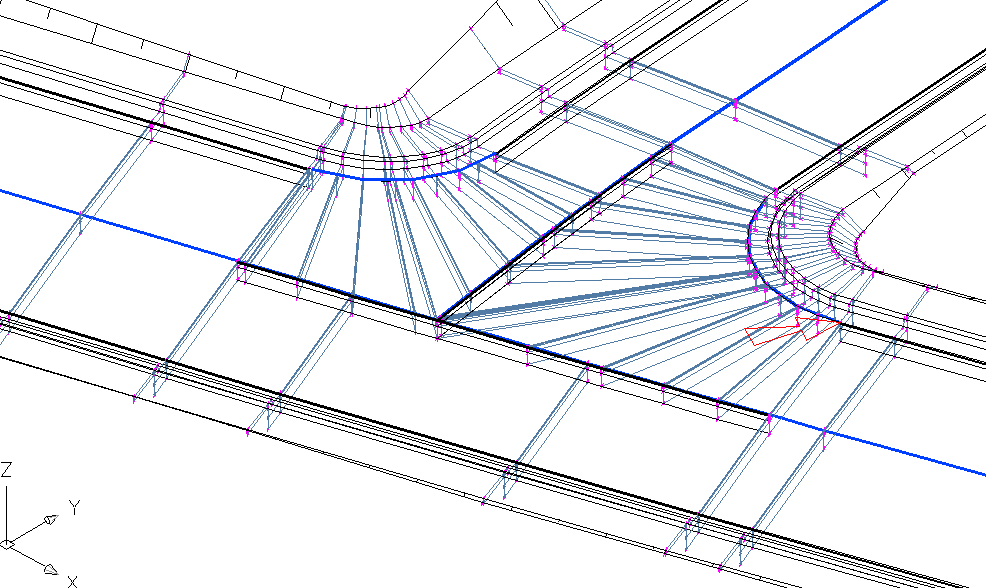Screen dimensions: 986x588
Task: Click the UCS icon origin square
Action: (7, 545)
